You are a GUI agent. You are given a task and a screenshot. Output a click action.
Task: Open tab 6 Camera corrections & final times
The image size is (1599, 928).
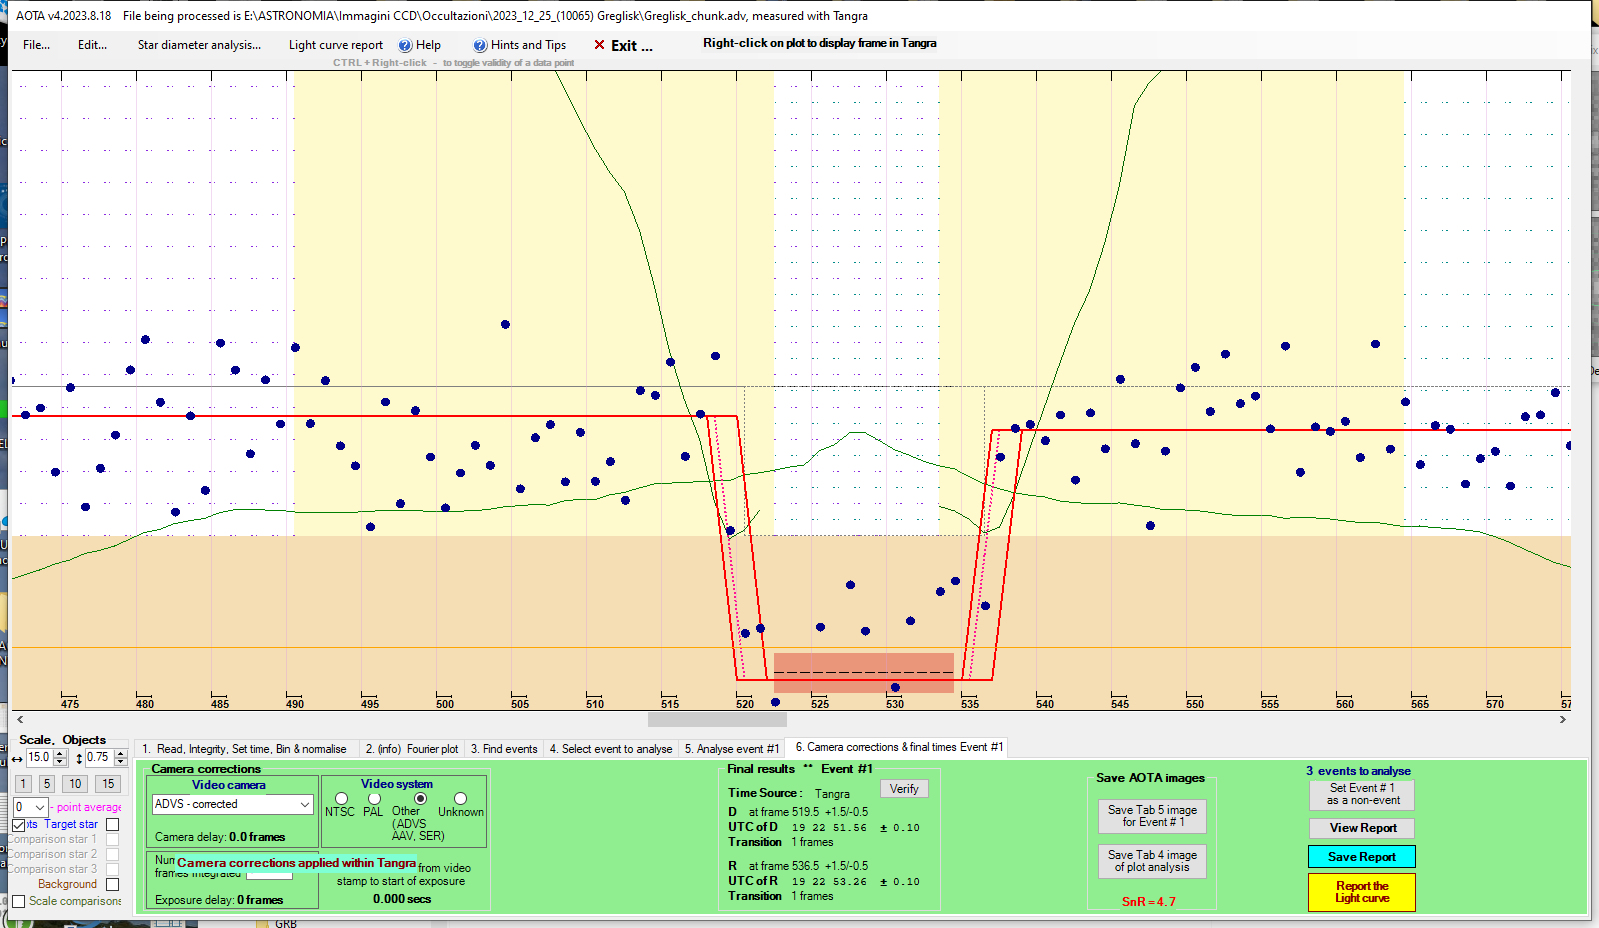(898, 747)
